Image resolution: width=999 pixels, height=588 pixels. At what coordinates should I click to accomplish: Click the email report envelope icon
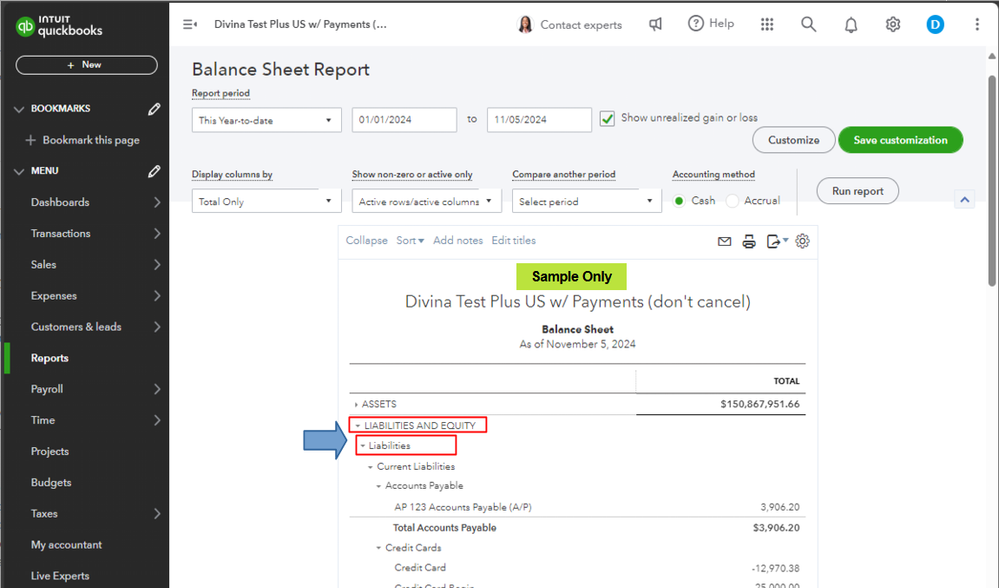pyautogui.click(x=725, y=241)
